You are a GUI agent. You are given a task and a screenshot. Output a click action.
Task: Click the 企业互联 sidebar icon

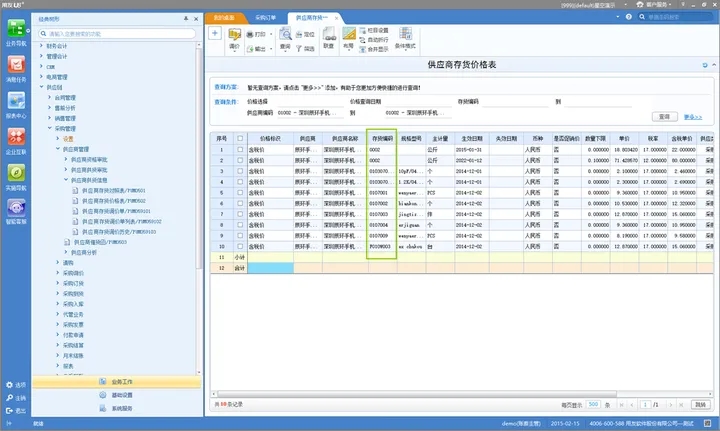click(x=15, y=141)
